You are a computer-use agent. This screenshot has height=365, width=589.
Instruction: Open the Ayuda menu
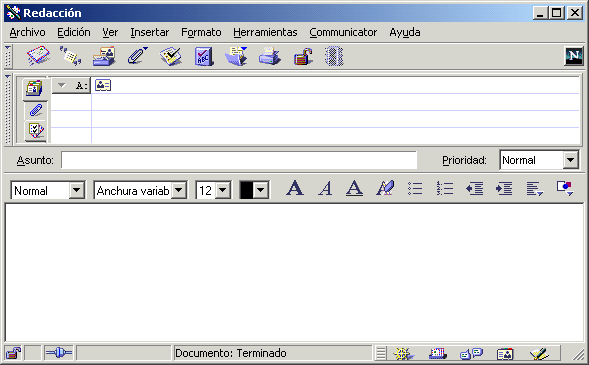(405, 32)
